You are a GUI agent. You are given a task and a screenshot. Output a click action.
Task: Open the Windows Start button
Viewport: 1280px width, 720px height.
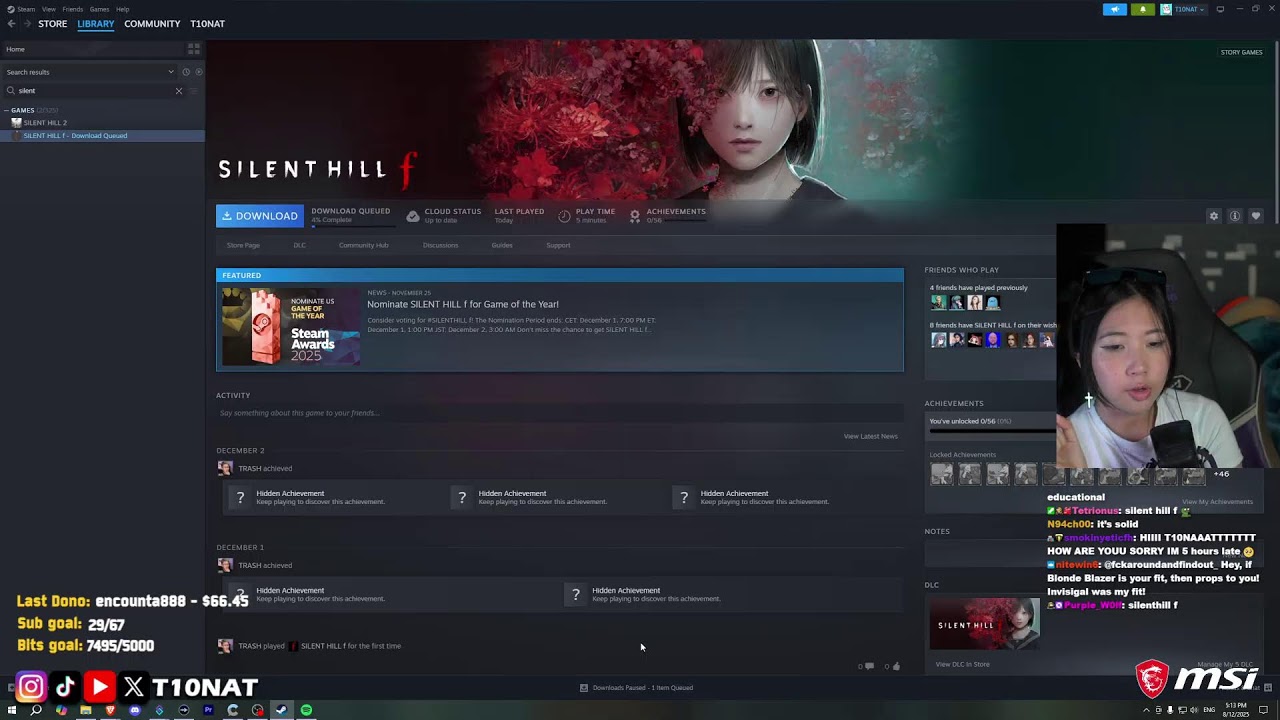(12, 710)
